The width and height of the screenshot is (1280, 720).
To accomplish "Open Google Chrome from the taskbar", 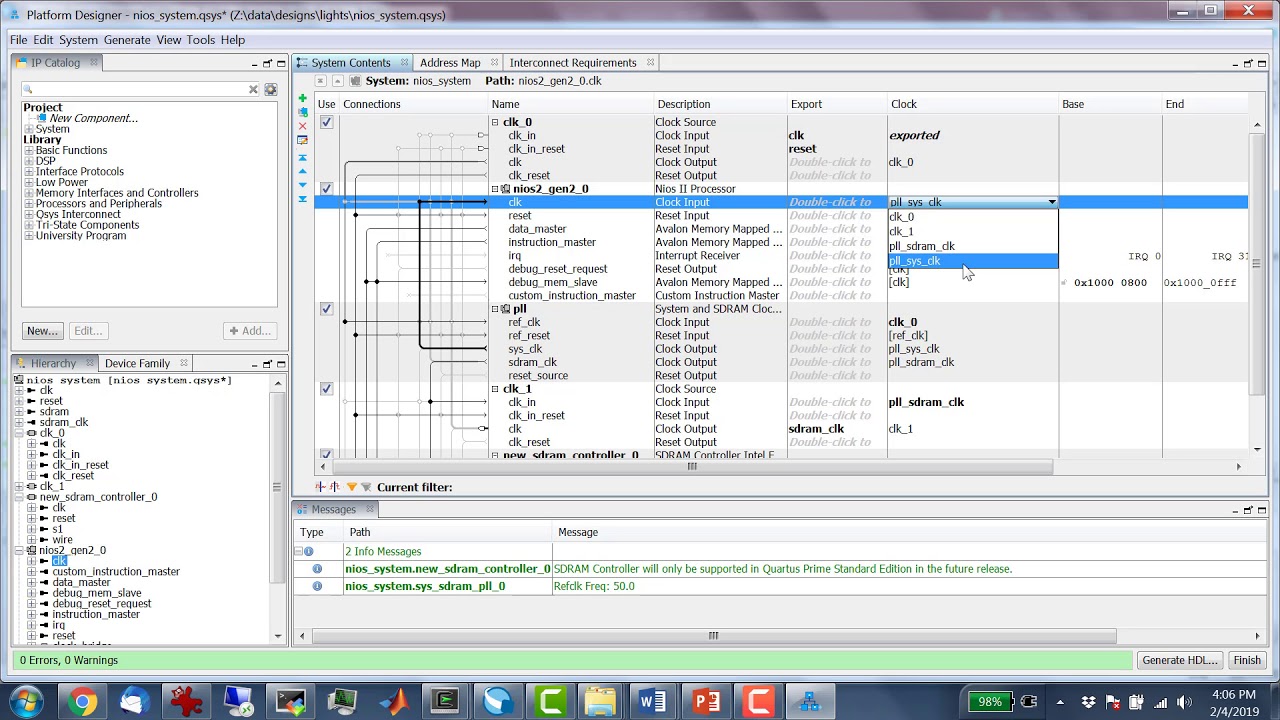I will point(82,701).
